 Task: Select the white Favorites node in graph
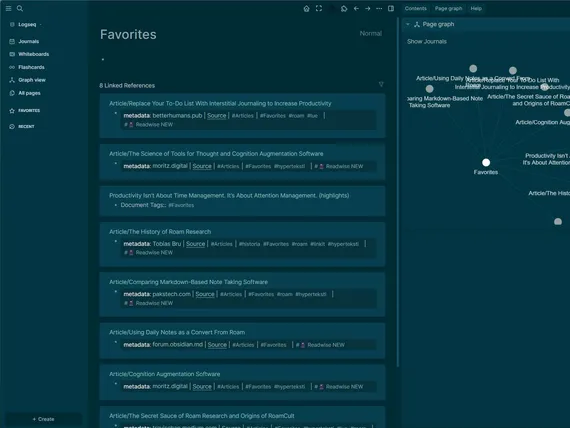click(x=486, y=162)
